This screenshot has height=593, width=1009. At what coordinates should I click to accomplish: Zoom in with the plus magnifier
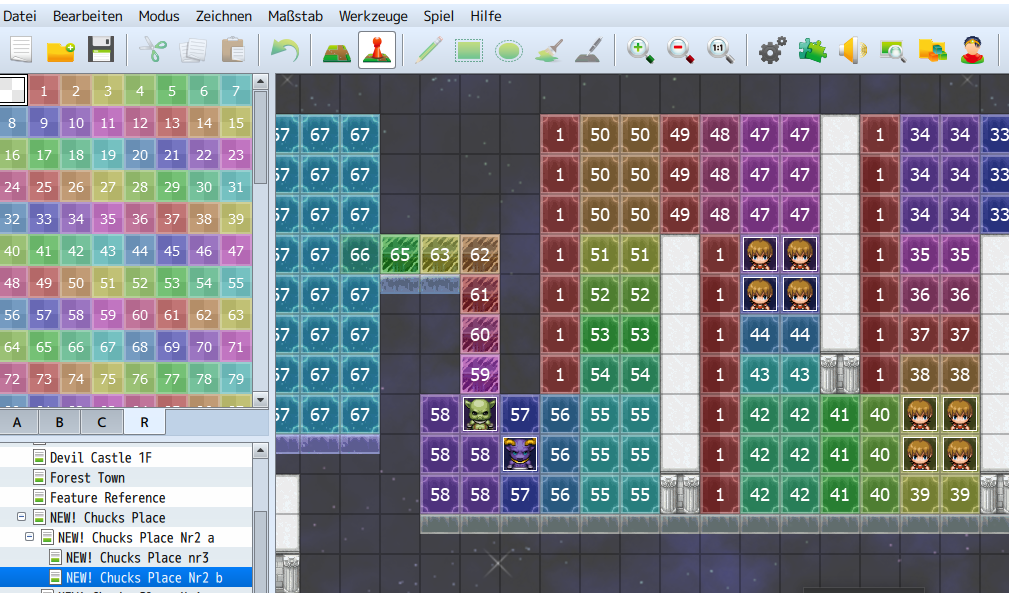[640, 50]
